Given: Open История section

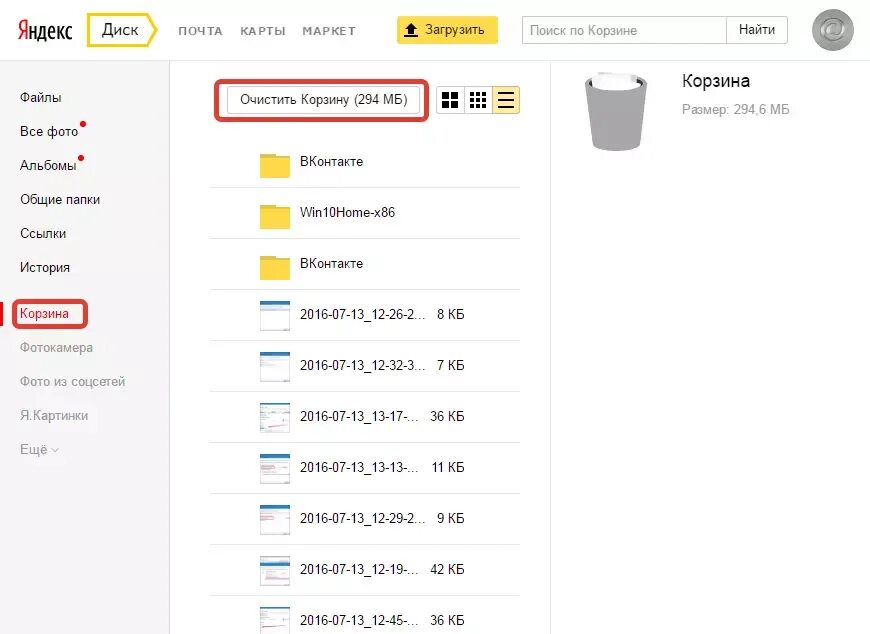Looking at the screenshot, I should 45,267.
